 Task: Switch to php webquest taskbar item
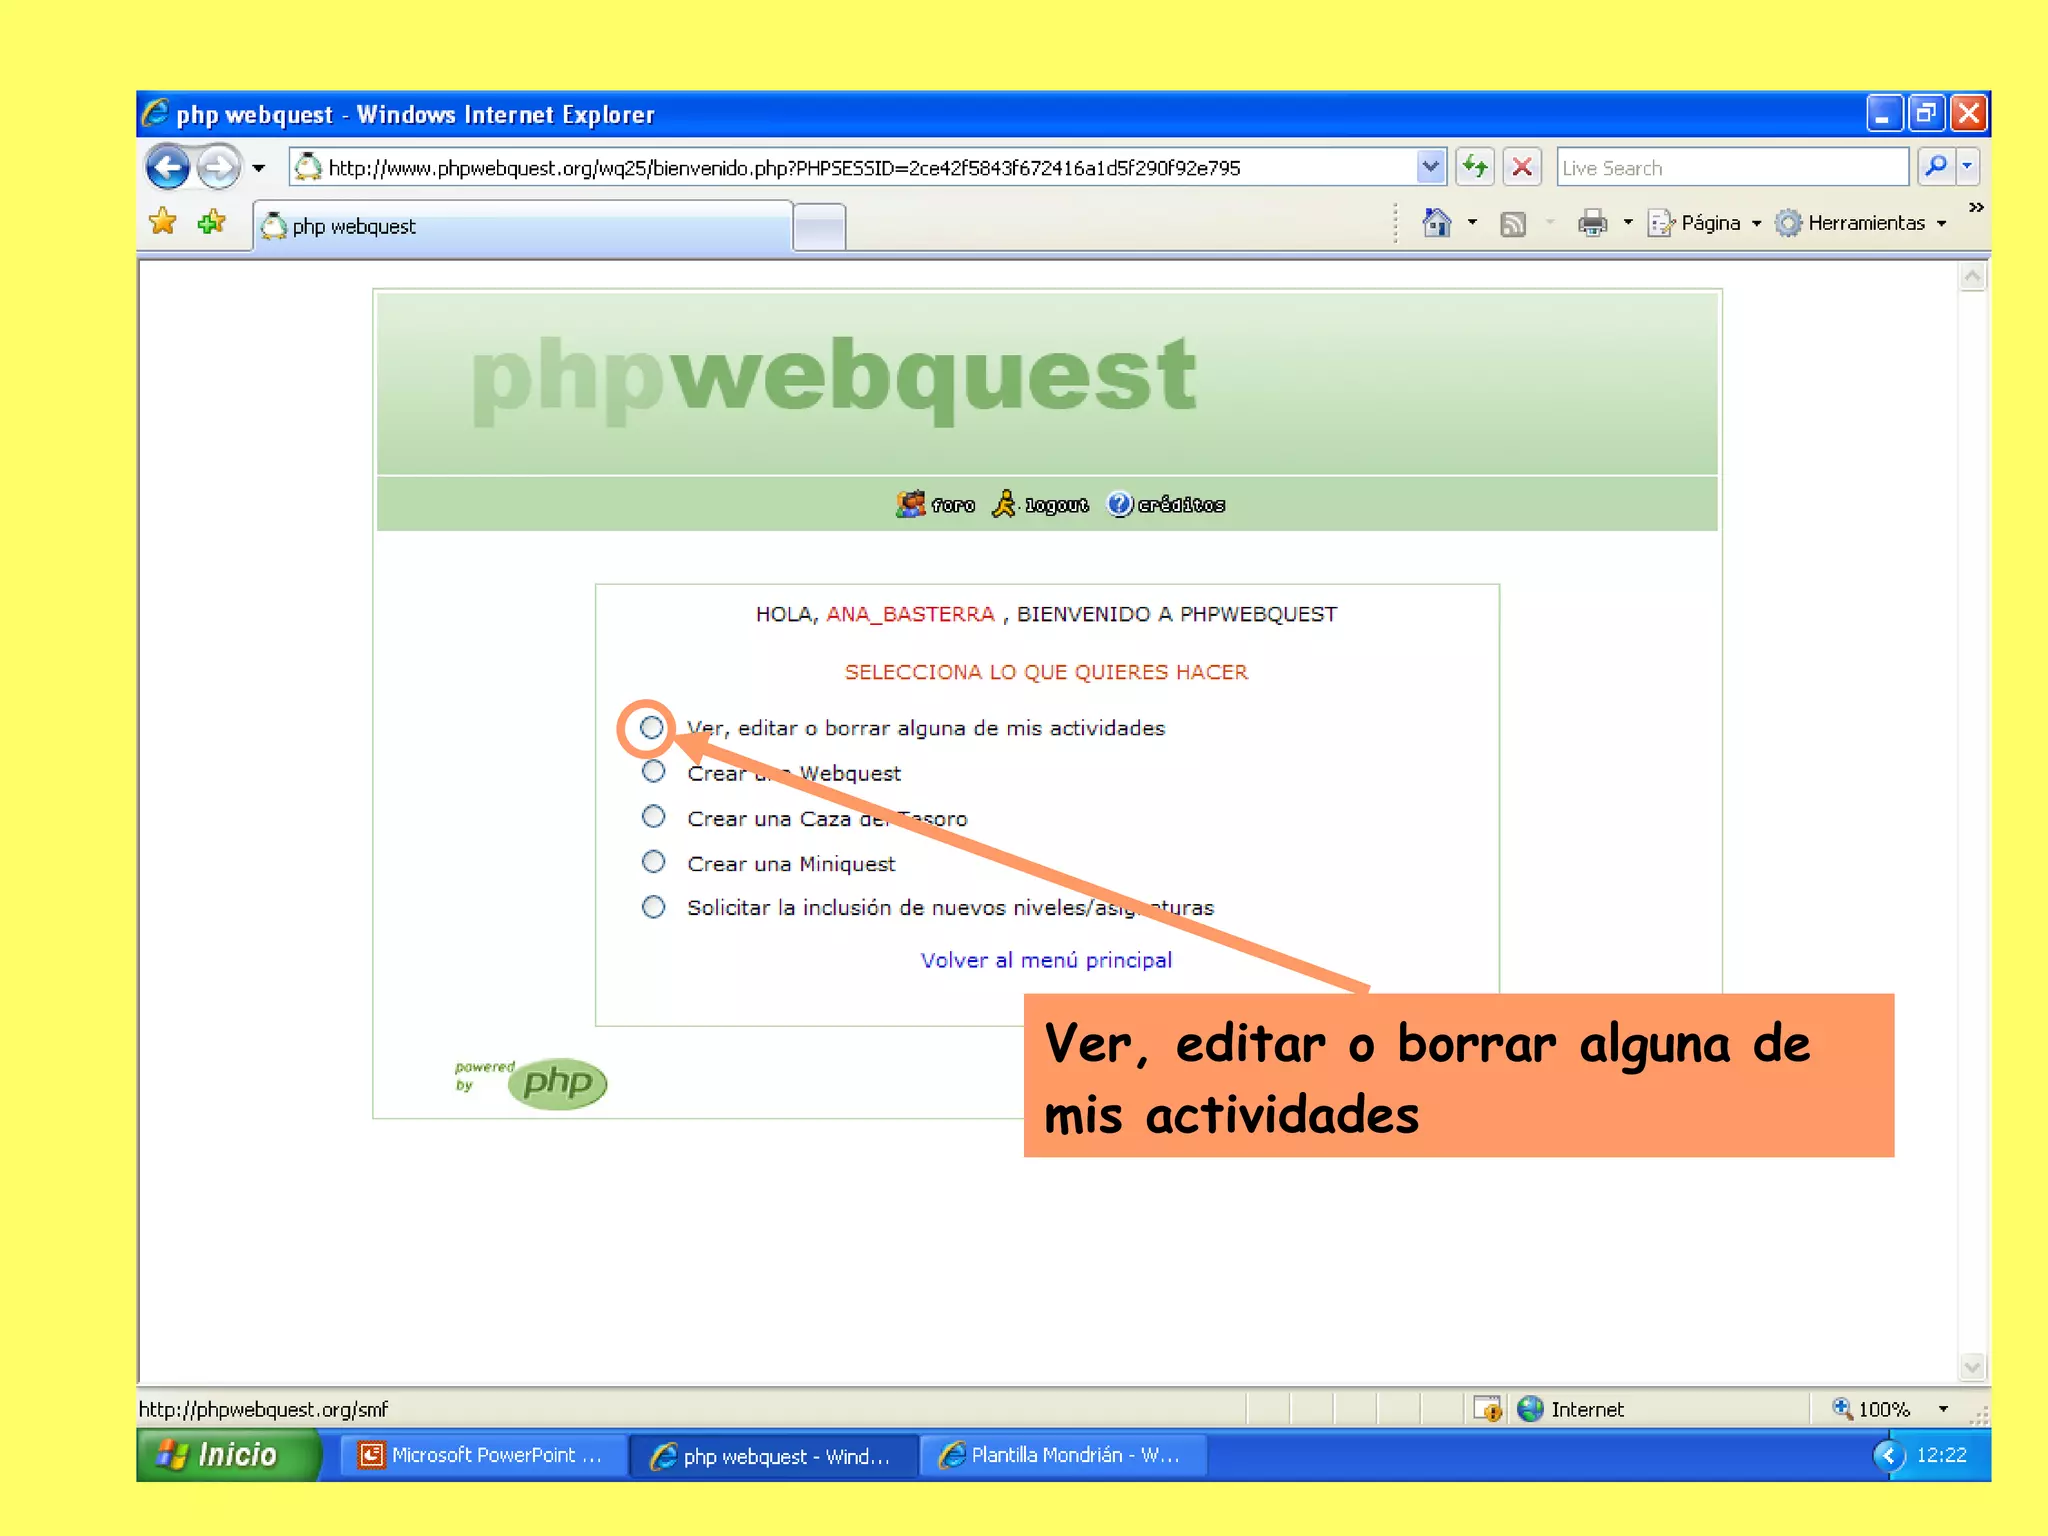click(773, 1456)
